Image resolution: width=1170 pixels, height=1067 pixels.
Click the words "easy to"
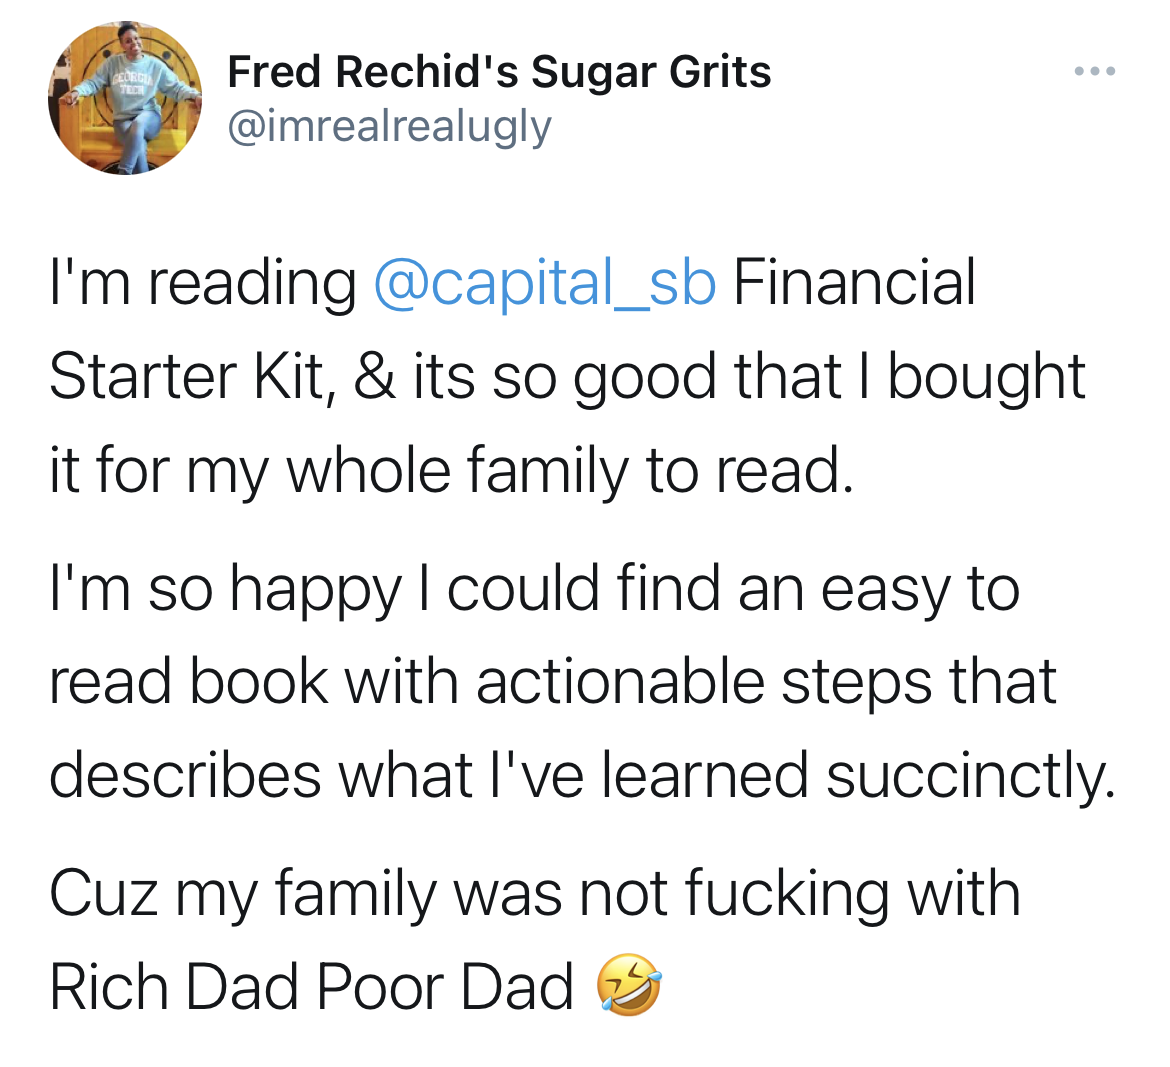coord(919,588)
